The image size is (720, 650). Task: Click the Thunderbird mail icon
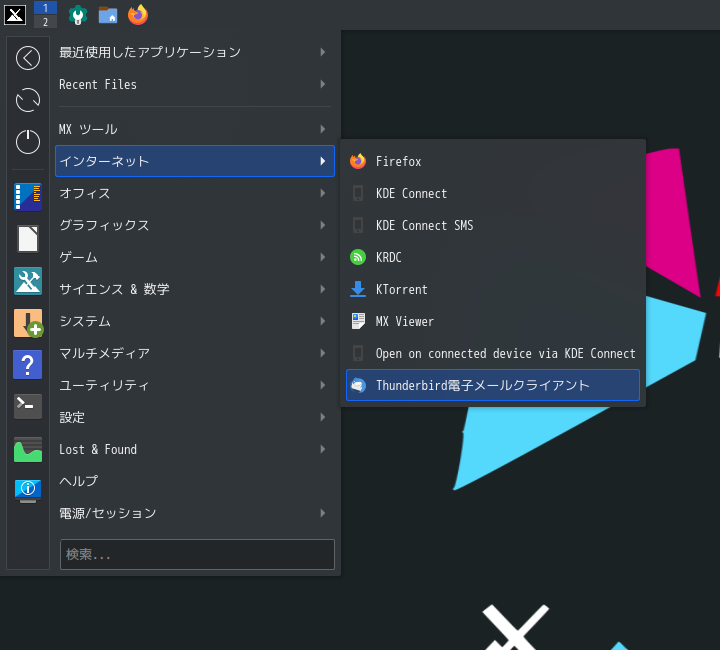click(358, 385)
